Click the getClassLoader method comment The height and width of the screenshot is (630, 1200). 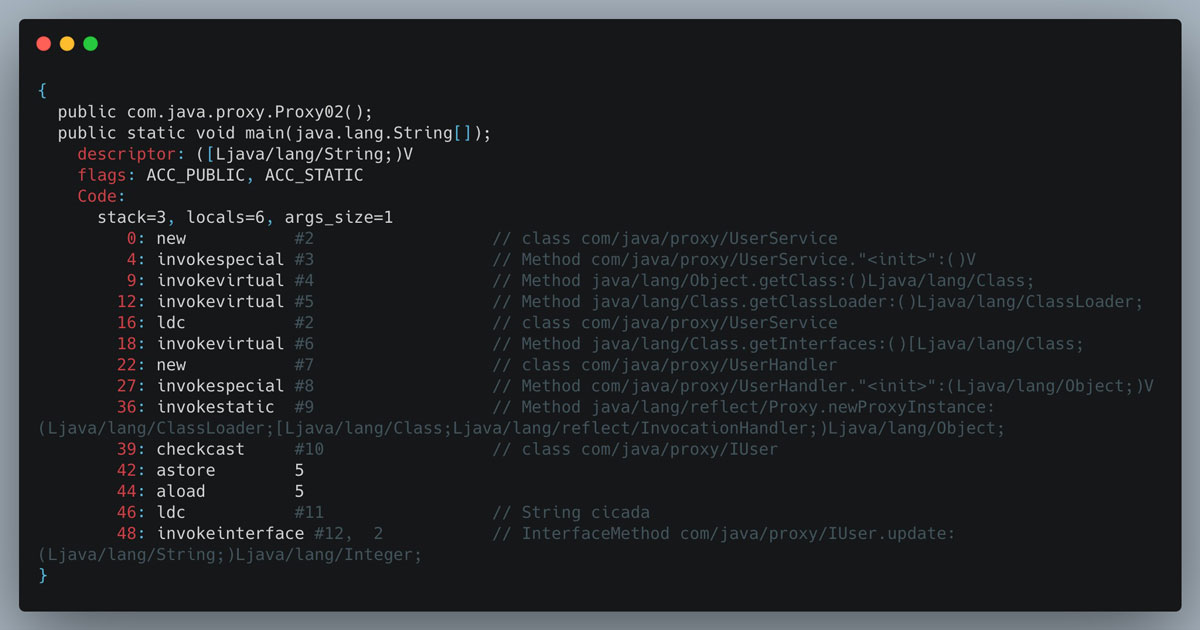click(x=831, y=302)
